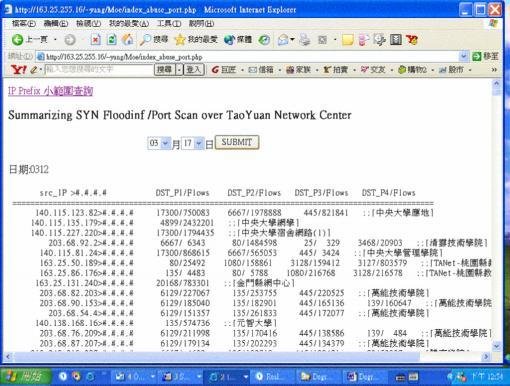Click the grey Forward arrow button

(x=70, y=40)
